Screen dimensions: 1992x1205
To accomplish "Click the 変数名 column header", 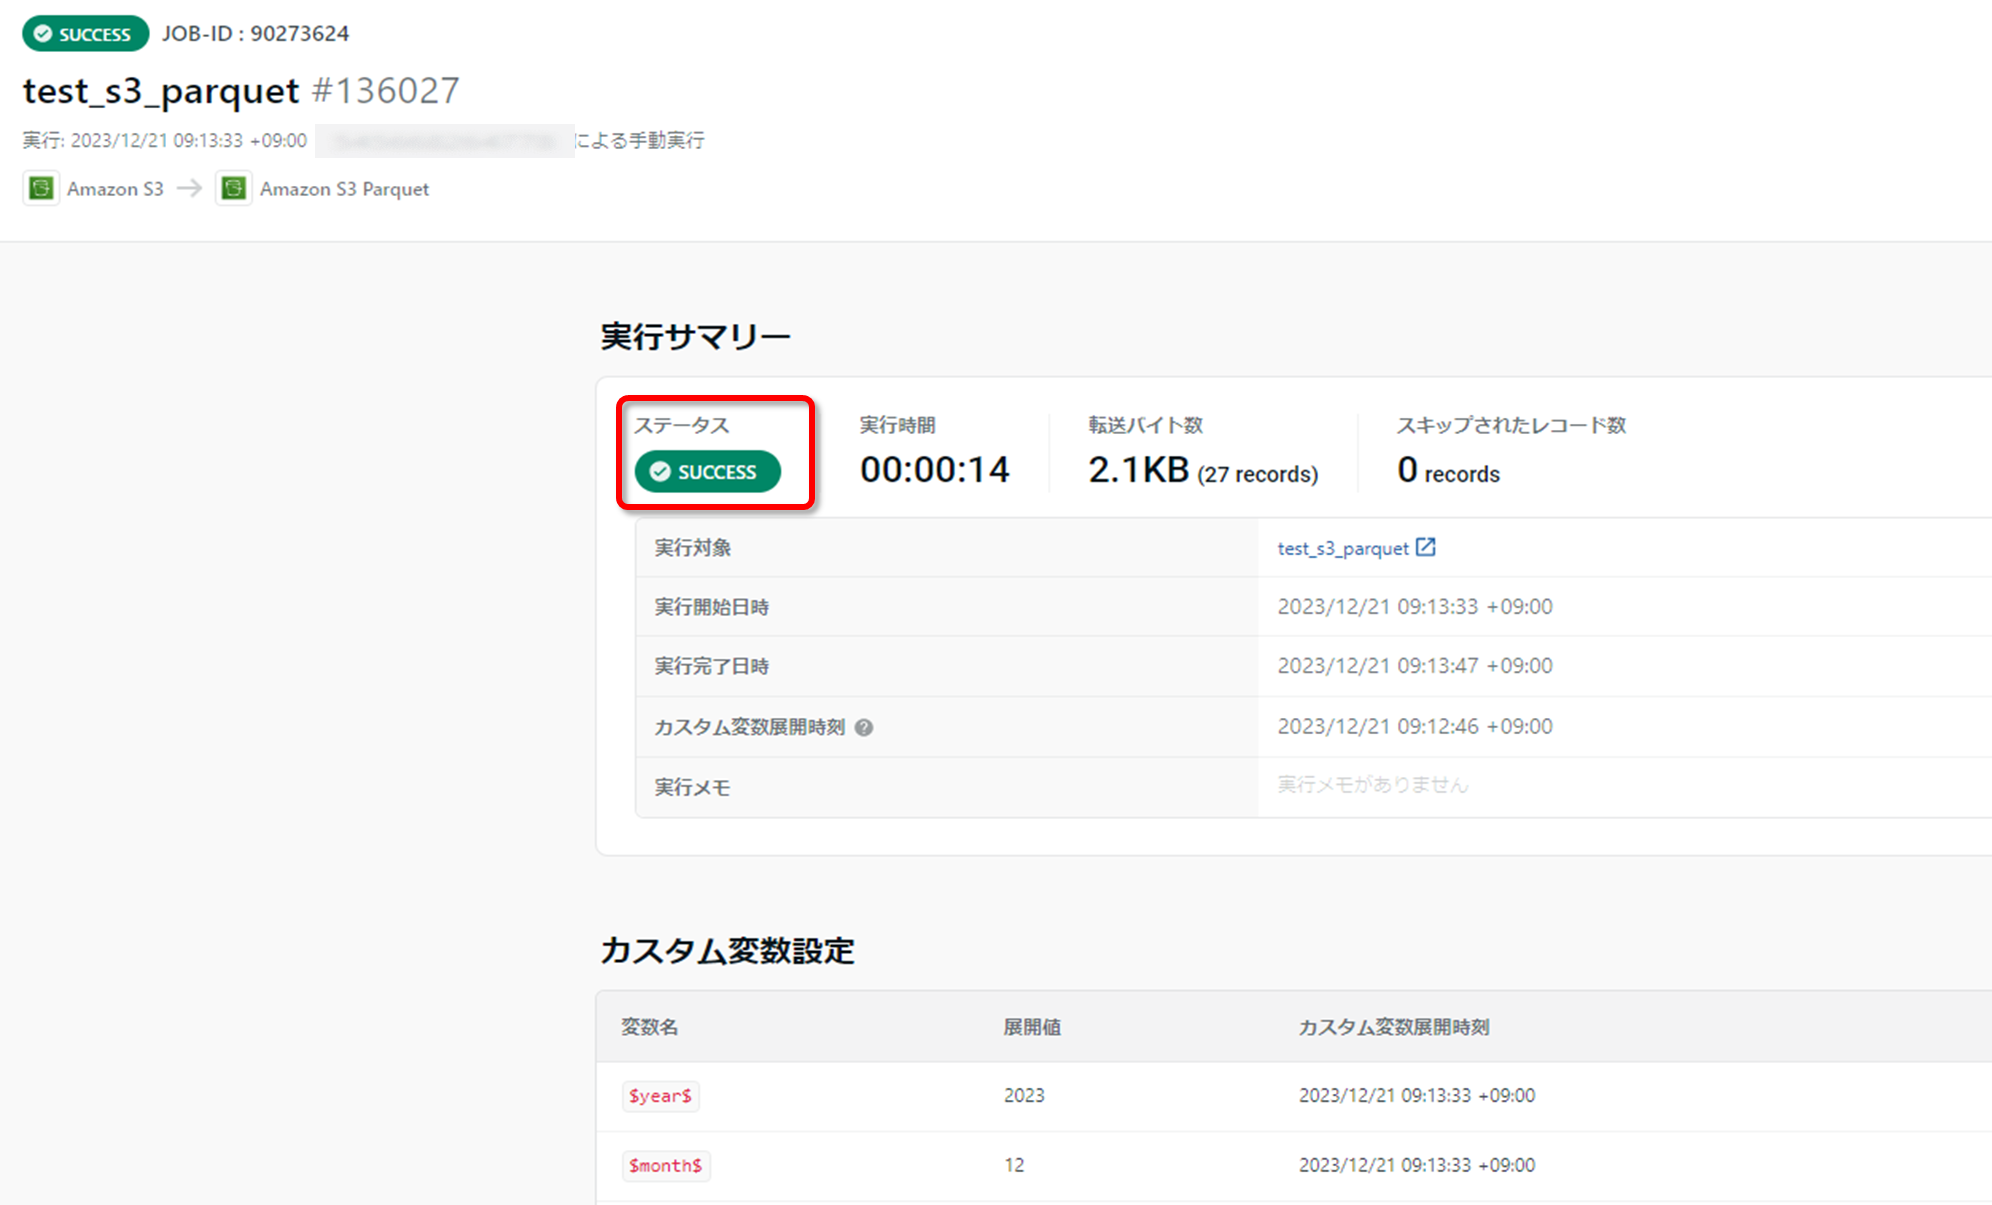I will coord(649,1027).
